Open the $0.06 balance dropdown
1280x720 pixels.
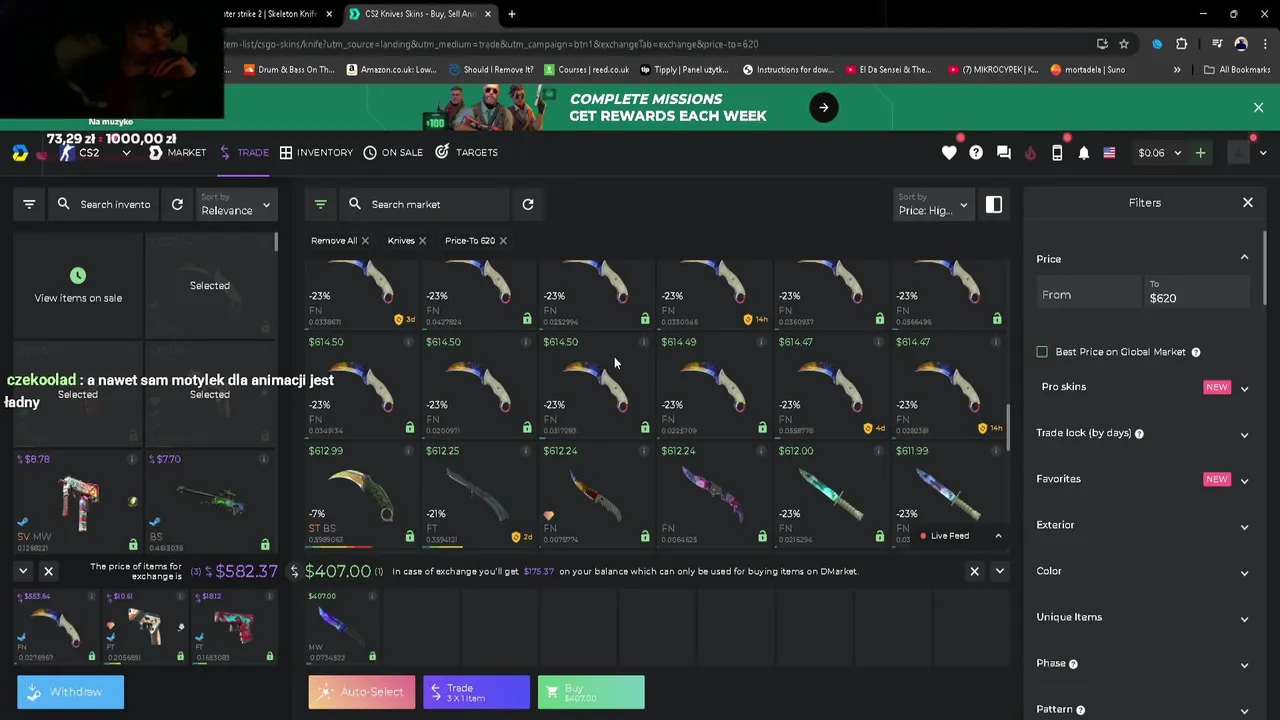[1159, 153]
